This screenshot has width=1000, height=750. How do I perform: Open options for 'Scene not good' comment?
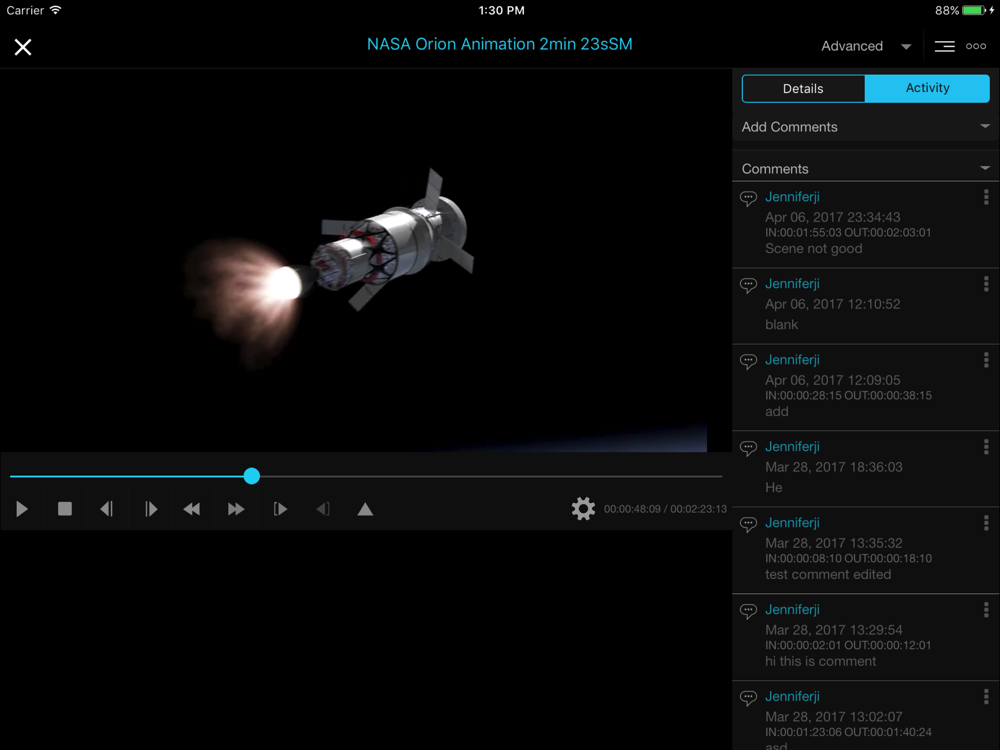(x=986, y=197)
